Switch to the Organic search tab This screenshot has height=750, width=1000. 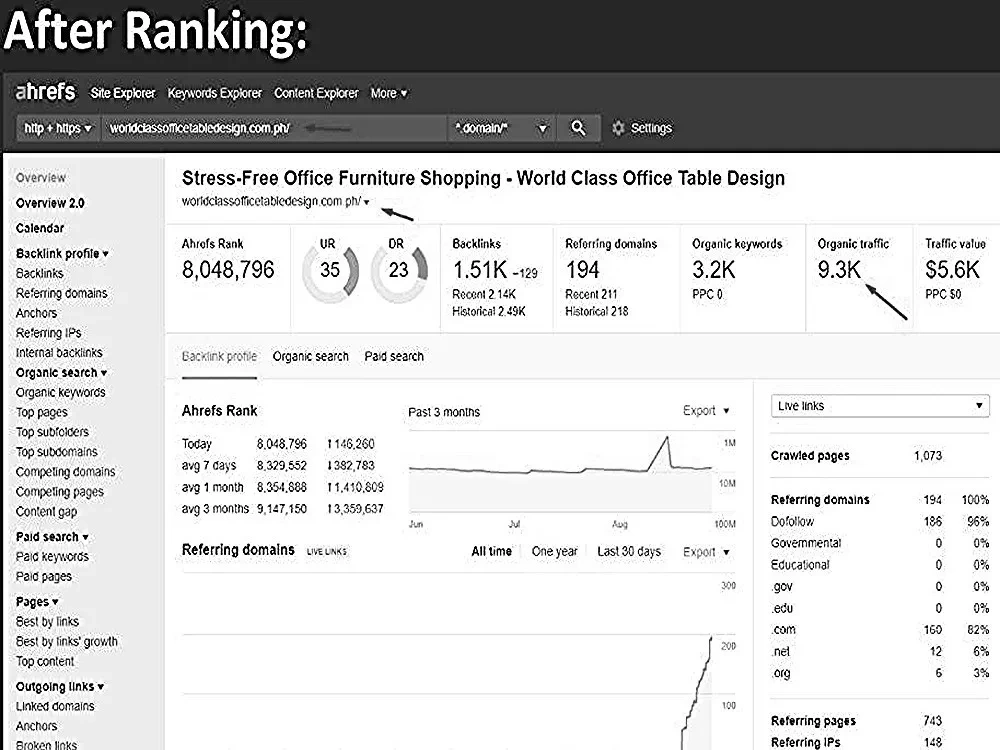pos(311,357)
